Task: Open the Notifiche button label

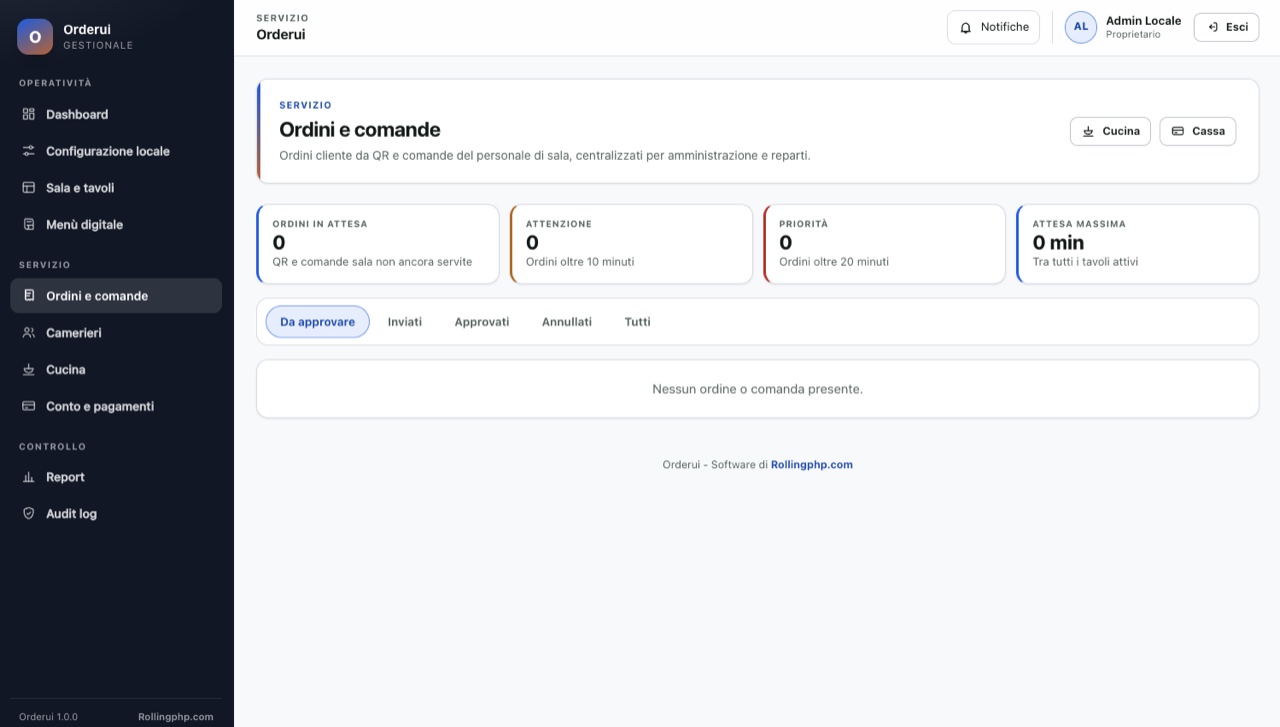Action: 1005,27
